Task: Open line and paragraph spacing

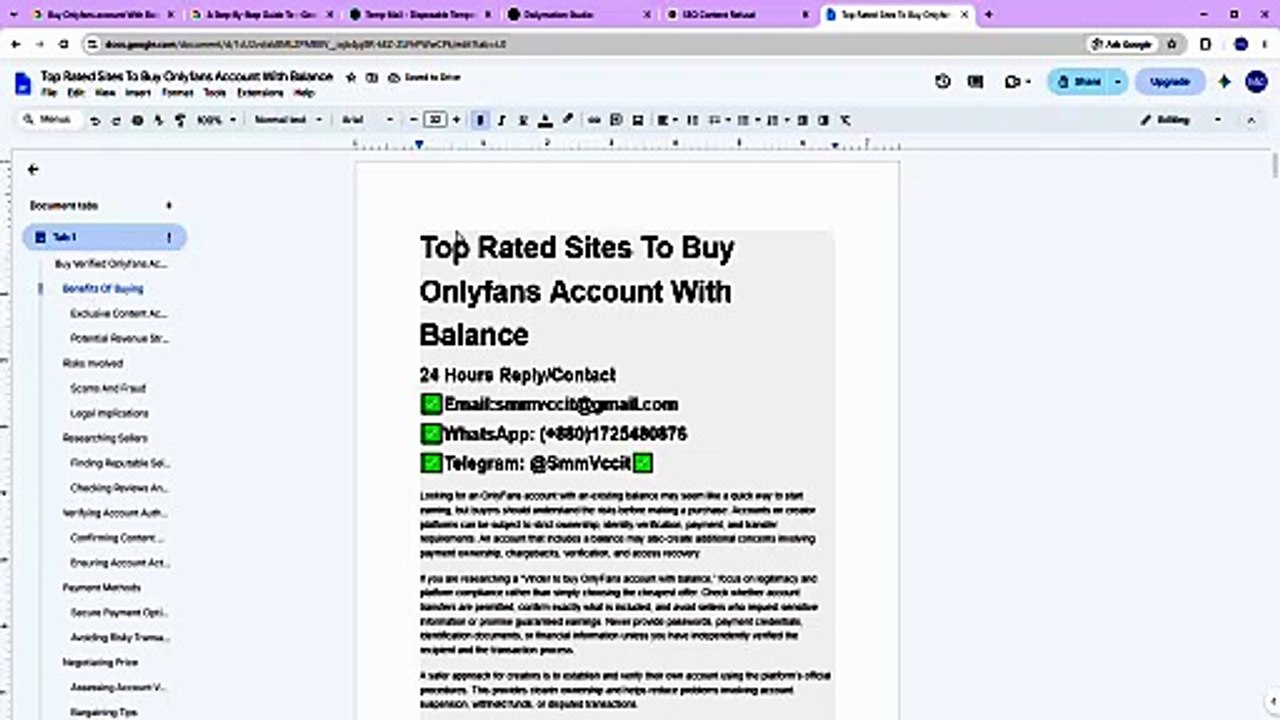Action: pyautogui.click(x=691, y=120)
